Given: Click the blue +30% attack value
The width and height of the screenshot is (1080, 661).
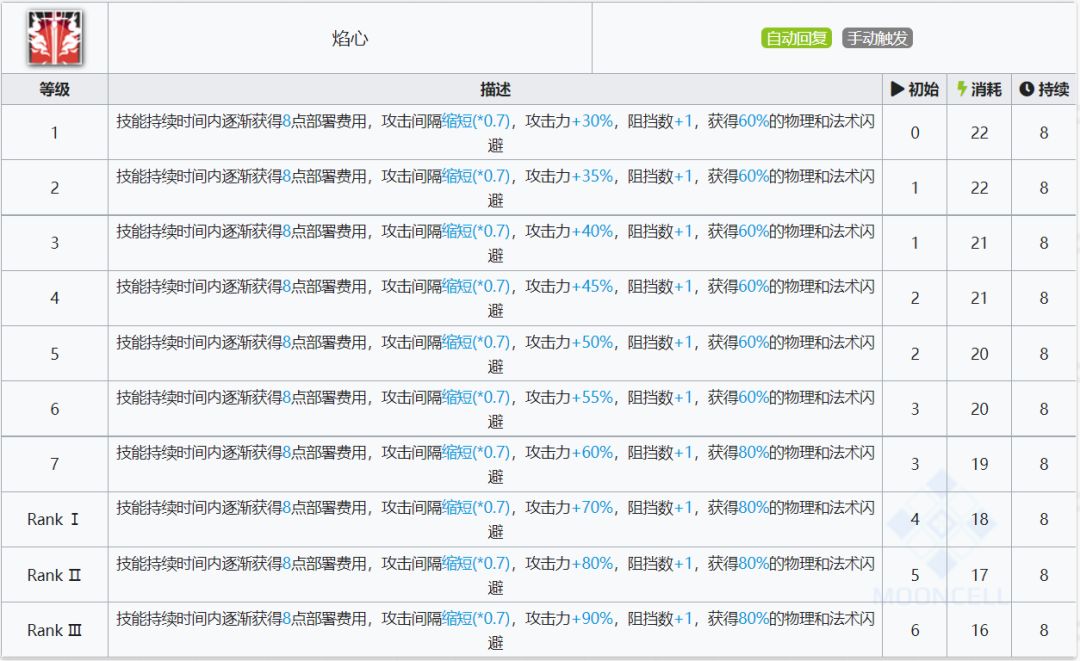Looking at the screenshot, I should 592,120.
